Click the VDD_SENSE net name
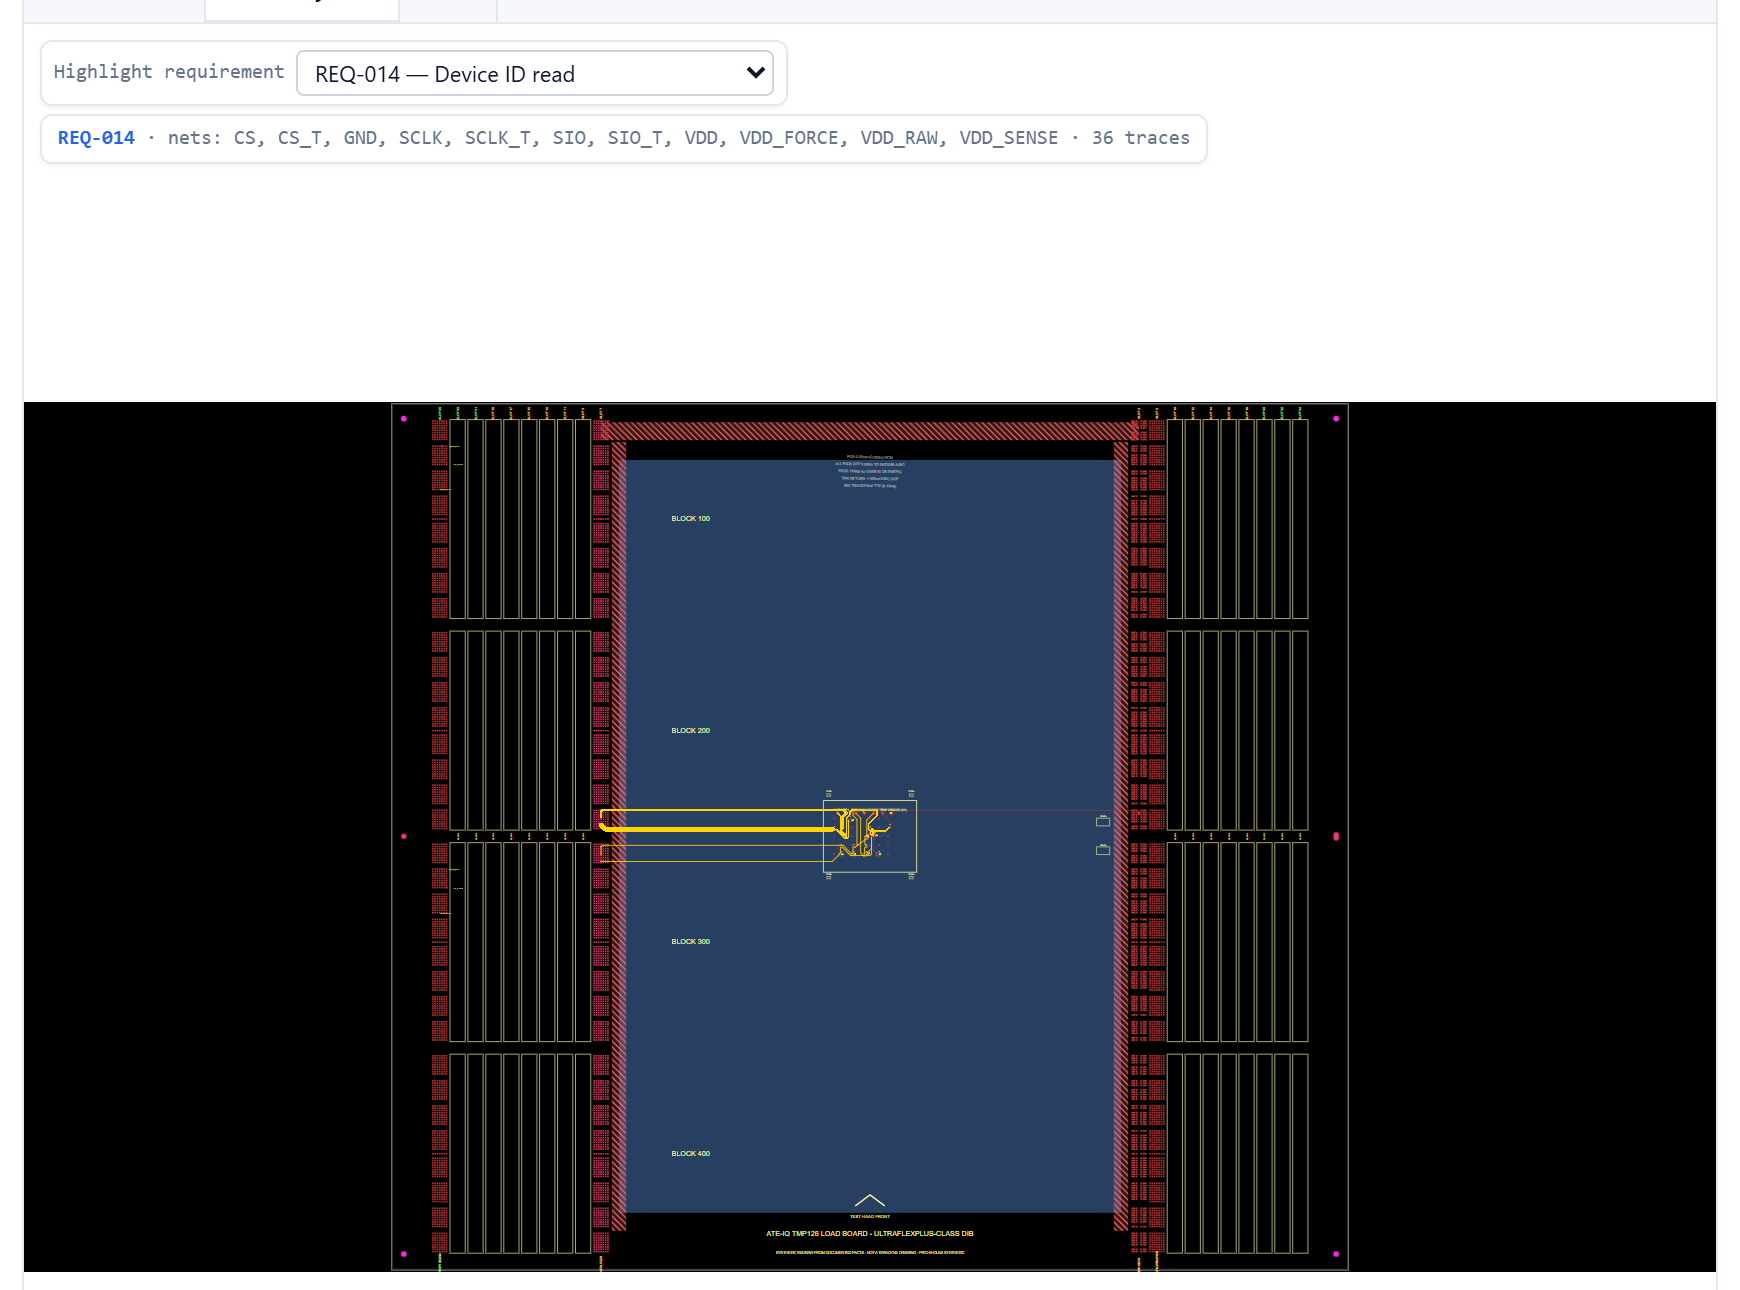This screenshot has height=1290, width=1740. [1009, 138]
